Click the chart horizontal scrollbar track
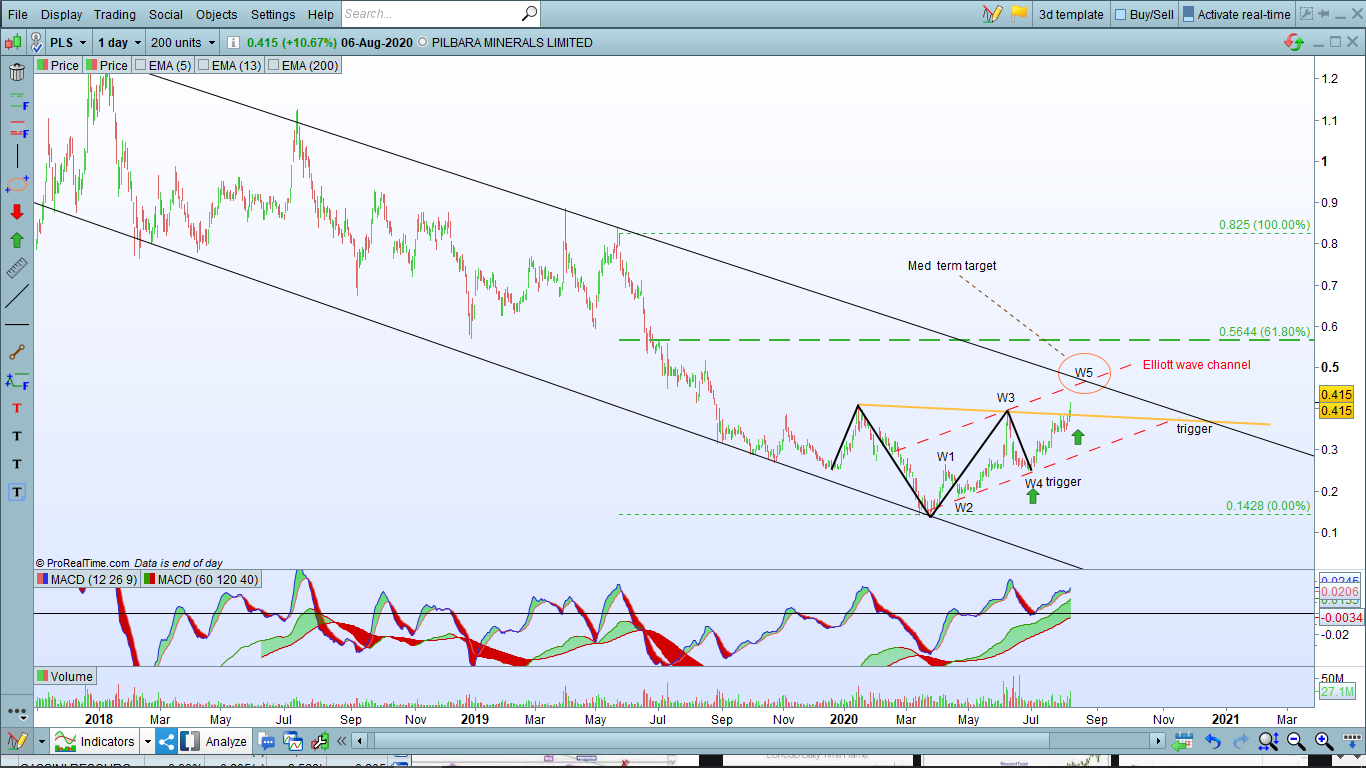1366x768 pixels. [x=759, y=741]
